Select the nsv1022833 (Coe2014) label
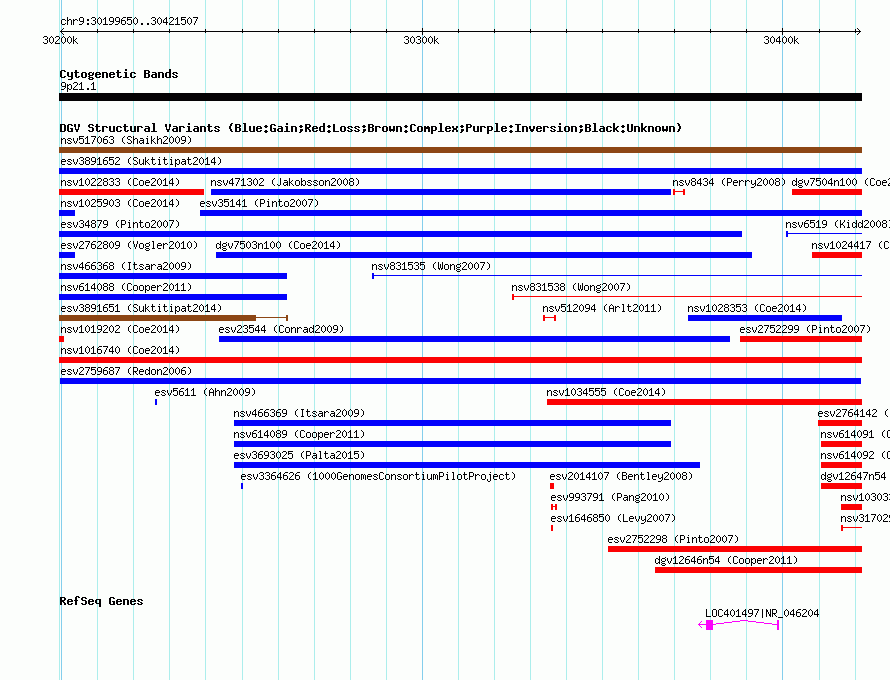Viewport: 890px width, 680px height. pyautogui.click(x=120, y=182)
